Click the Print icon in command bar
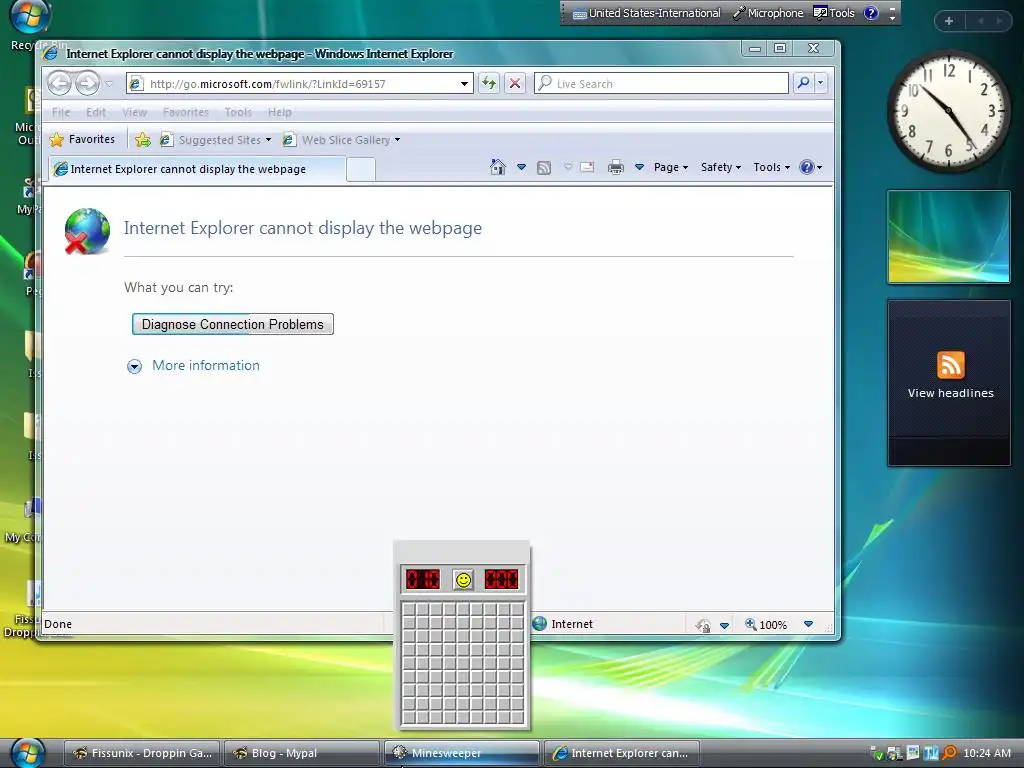 [615, 167]
